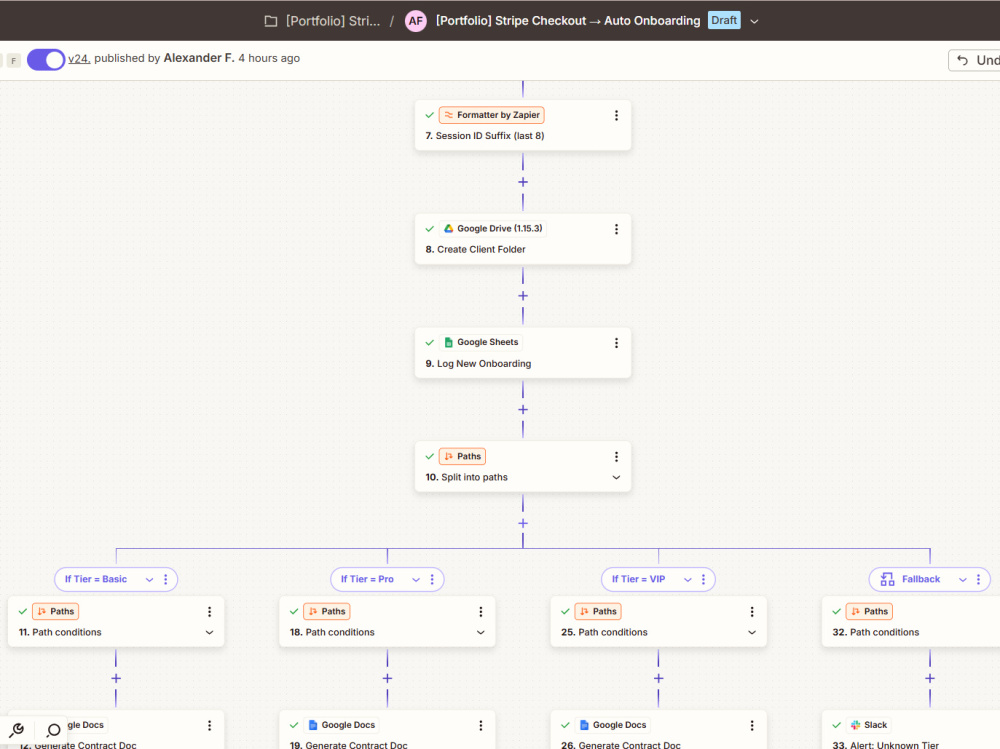
Task: Add a step after step 7 Formatter
Action: click(523, 182)
